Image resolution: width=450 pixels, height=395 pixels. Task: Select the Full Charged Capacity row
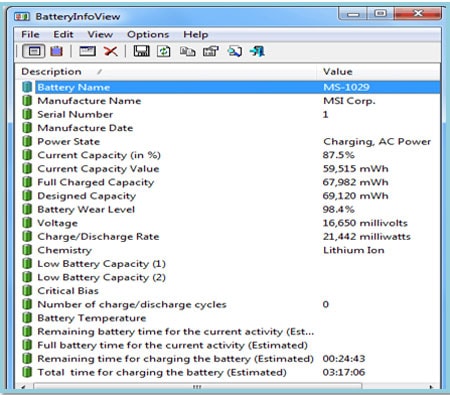point(228,182)
